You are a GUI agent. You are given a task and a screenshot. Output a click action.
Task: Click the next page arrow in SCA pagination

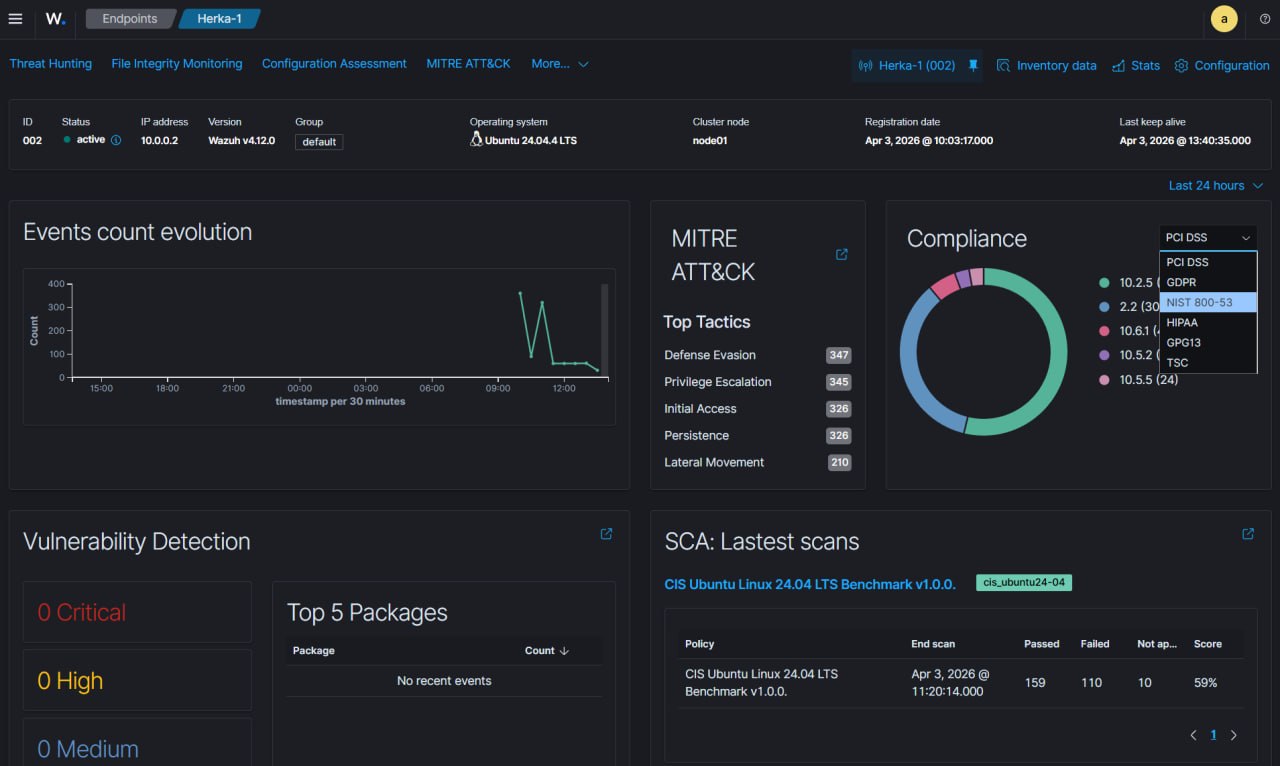pos(1233,734)
